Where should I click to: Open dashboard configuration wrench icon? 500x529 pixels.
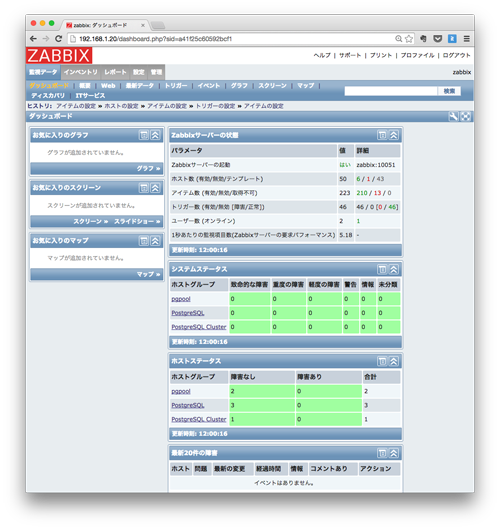454,116
